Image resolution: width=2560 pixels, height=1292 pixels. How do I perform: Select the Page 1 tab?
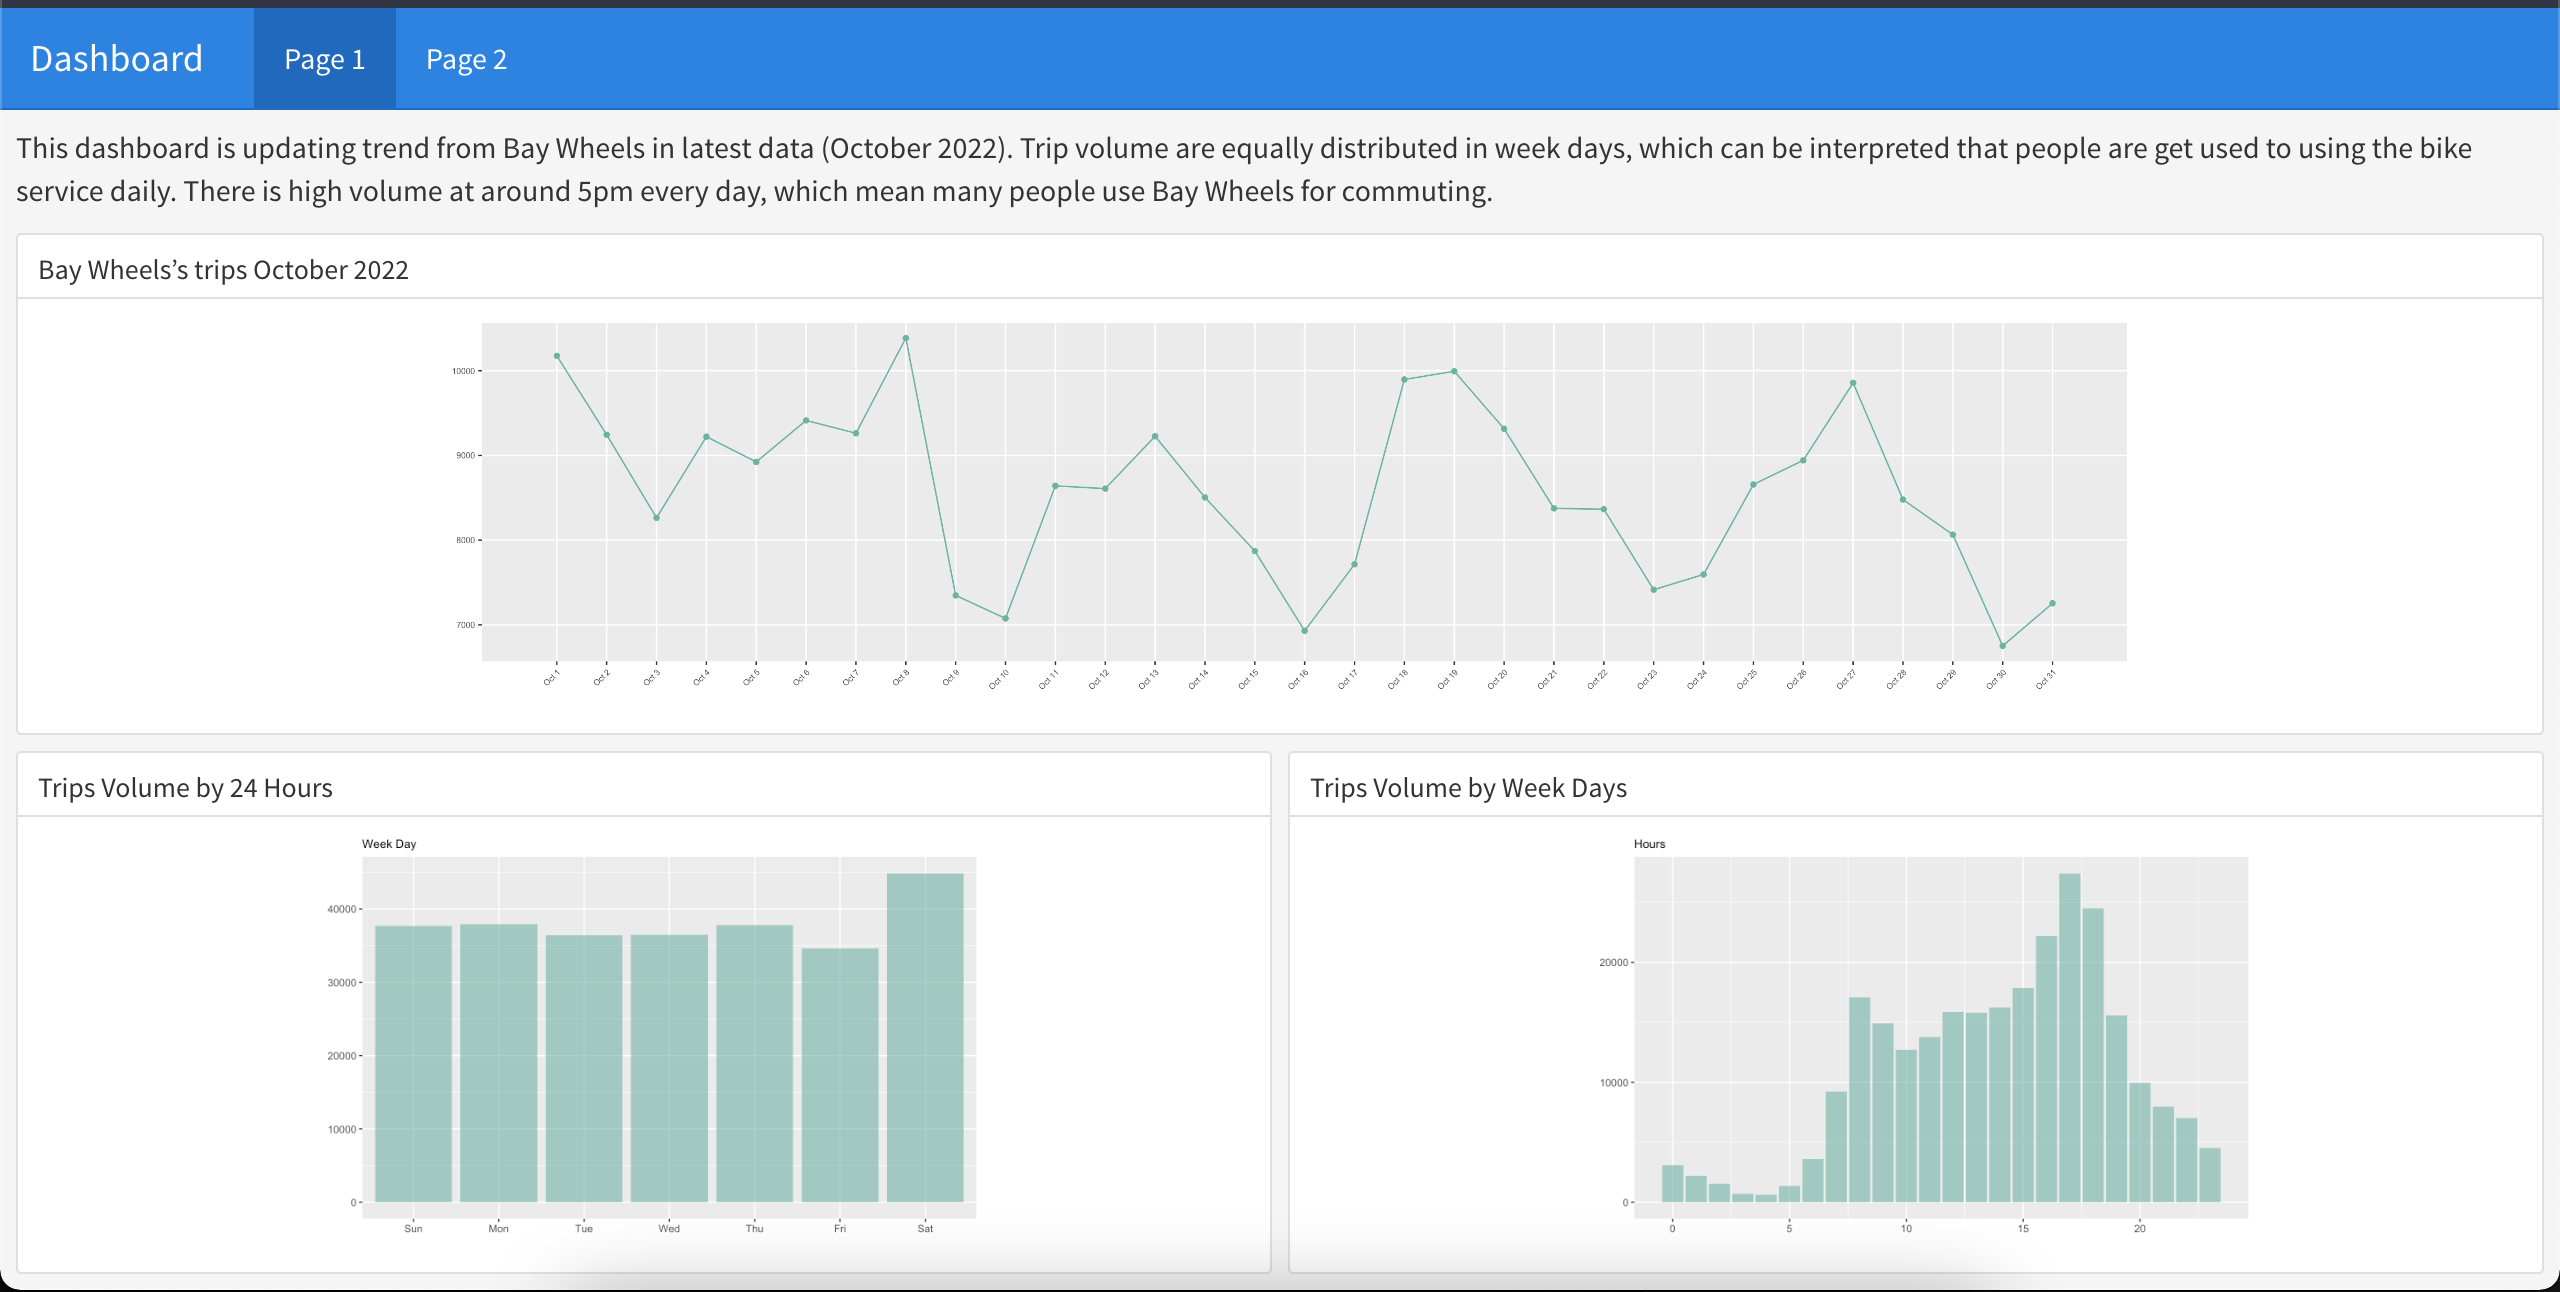pos(323,59)
